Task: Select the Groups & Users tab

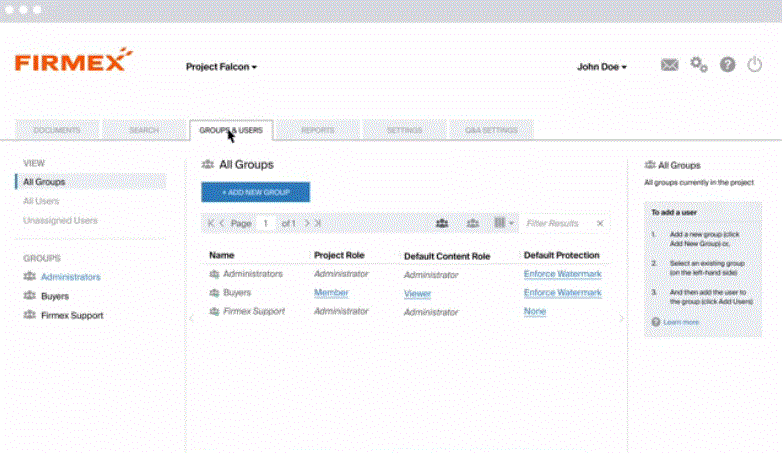Action: point(231,130)
